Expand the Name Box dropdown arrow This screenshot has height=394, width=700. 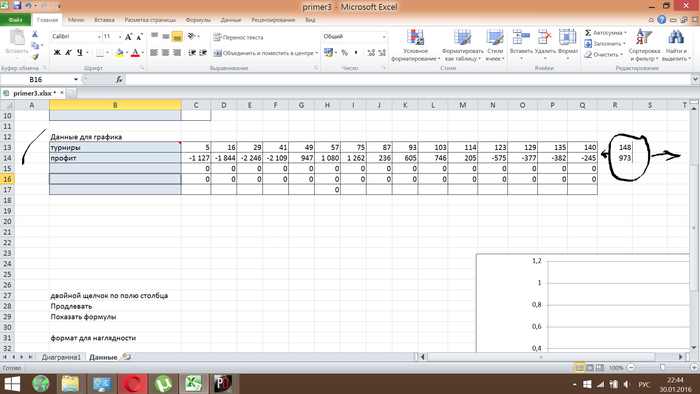pos(75,79)
